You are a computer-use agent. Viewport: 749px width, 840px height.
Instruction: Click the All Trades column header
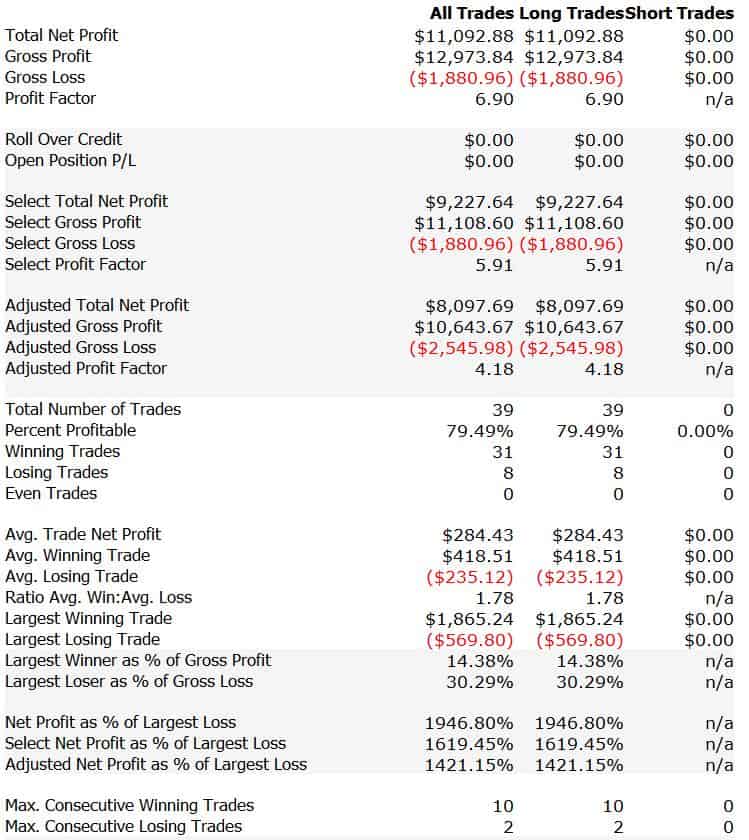click(x=471, y=13)
